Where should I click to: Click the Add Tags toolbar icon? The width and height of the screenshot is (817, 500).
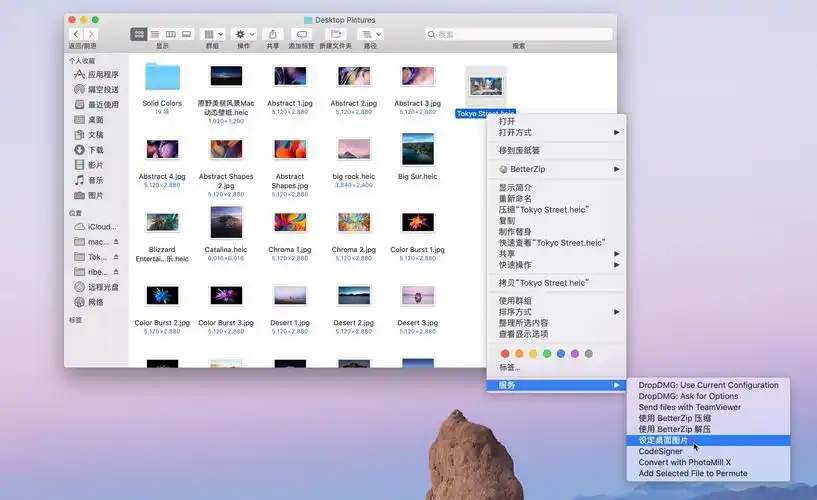point(301,34)
